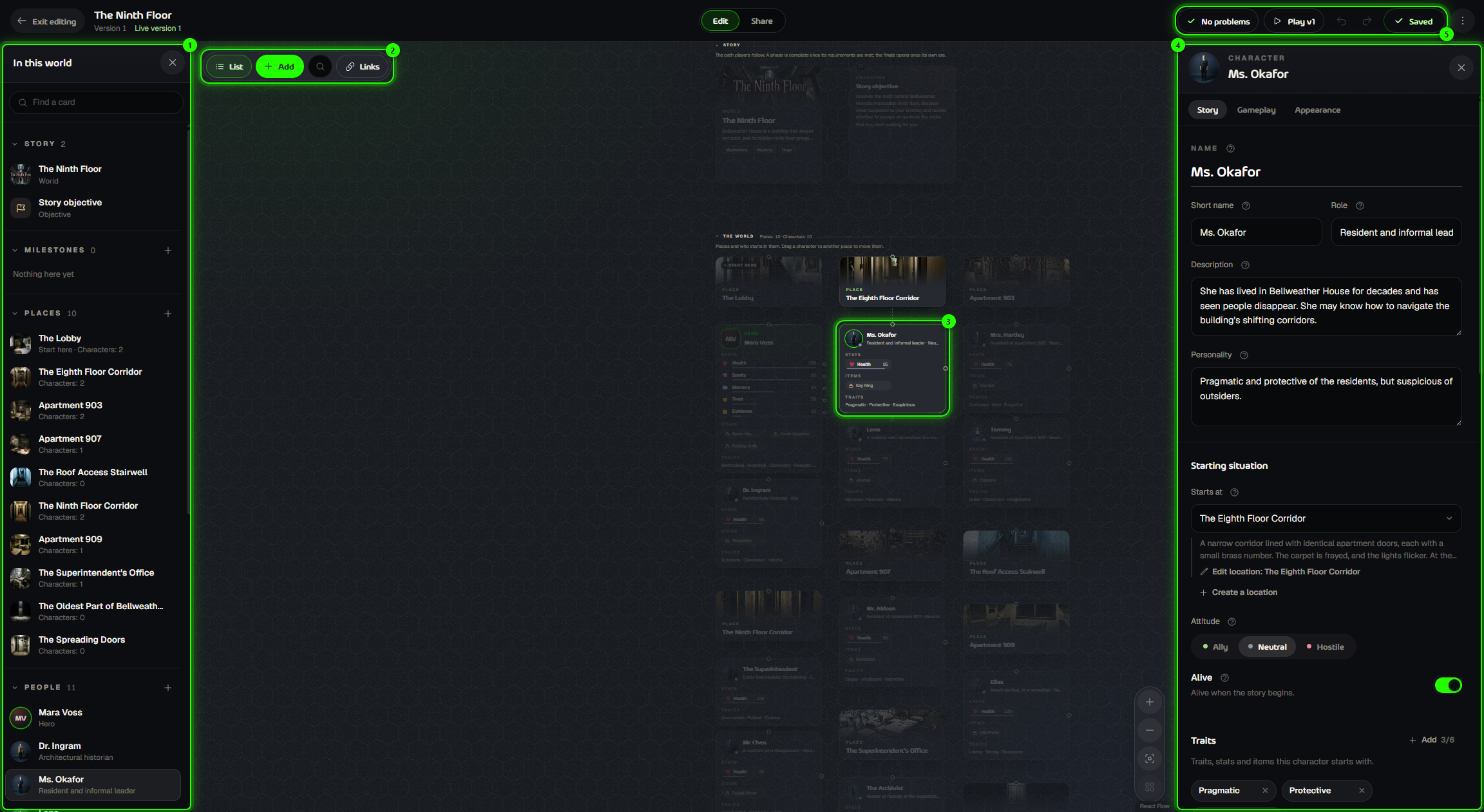Image resolution: width=1484 pixels, height=812 pixels.
Task: Click the Play v1 button
Action: [1294, 21]
